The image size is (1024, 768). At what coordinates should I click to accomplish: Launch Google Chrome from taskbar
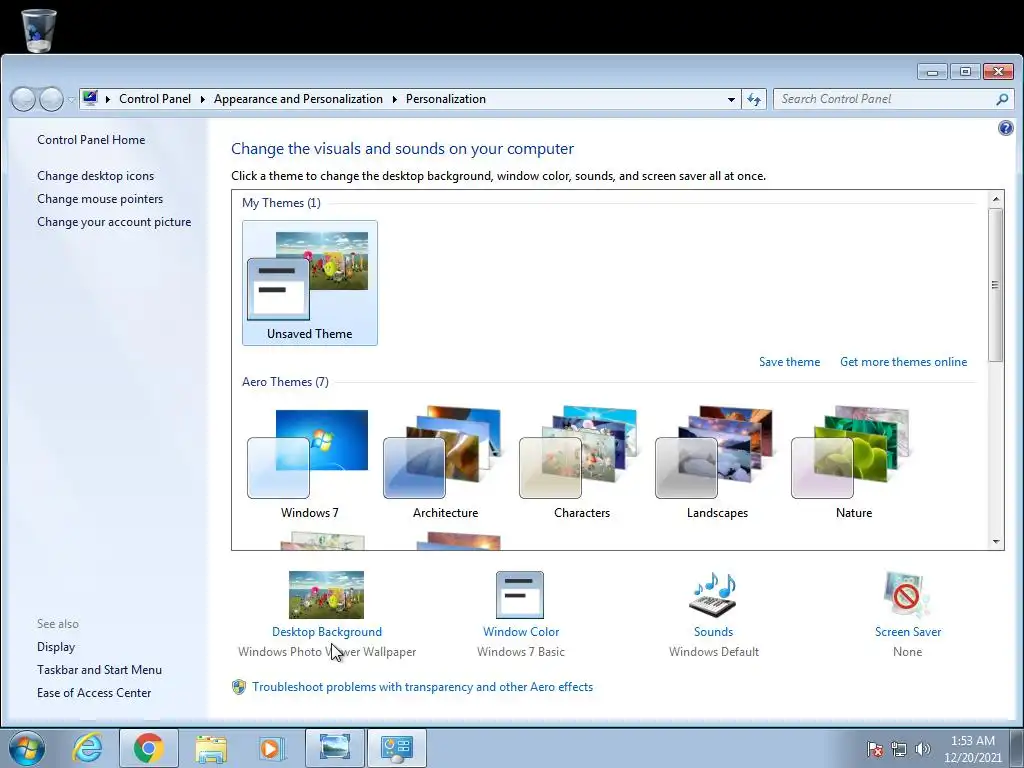tap(148, 748)
